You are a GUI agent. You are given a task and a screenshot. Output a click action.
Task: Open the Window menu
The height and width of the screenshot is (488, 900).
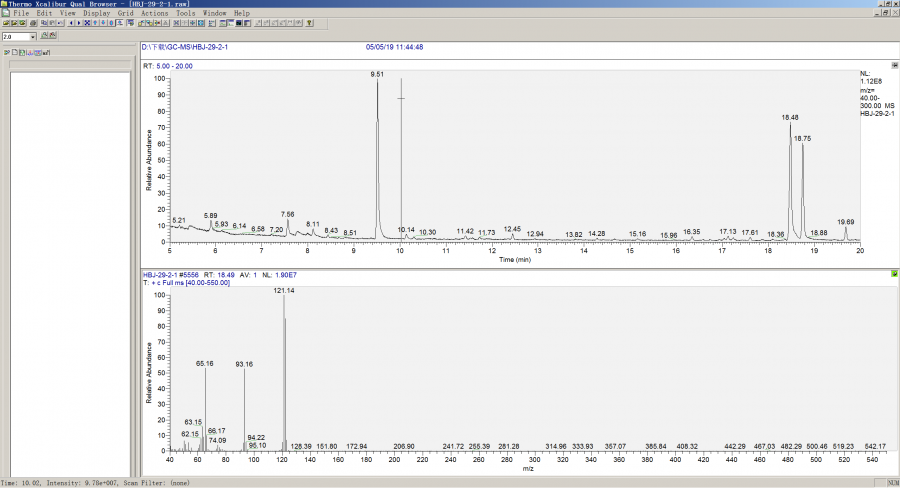(x=215, y=13)
